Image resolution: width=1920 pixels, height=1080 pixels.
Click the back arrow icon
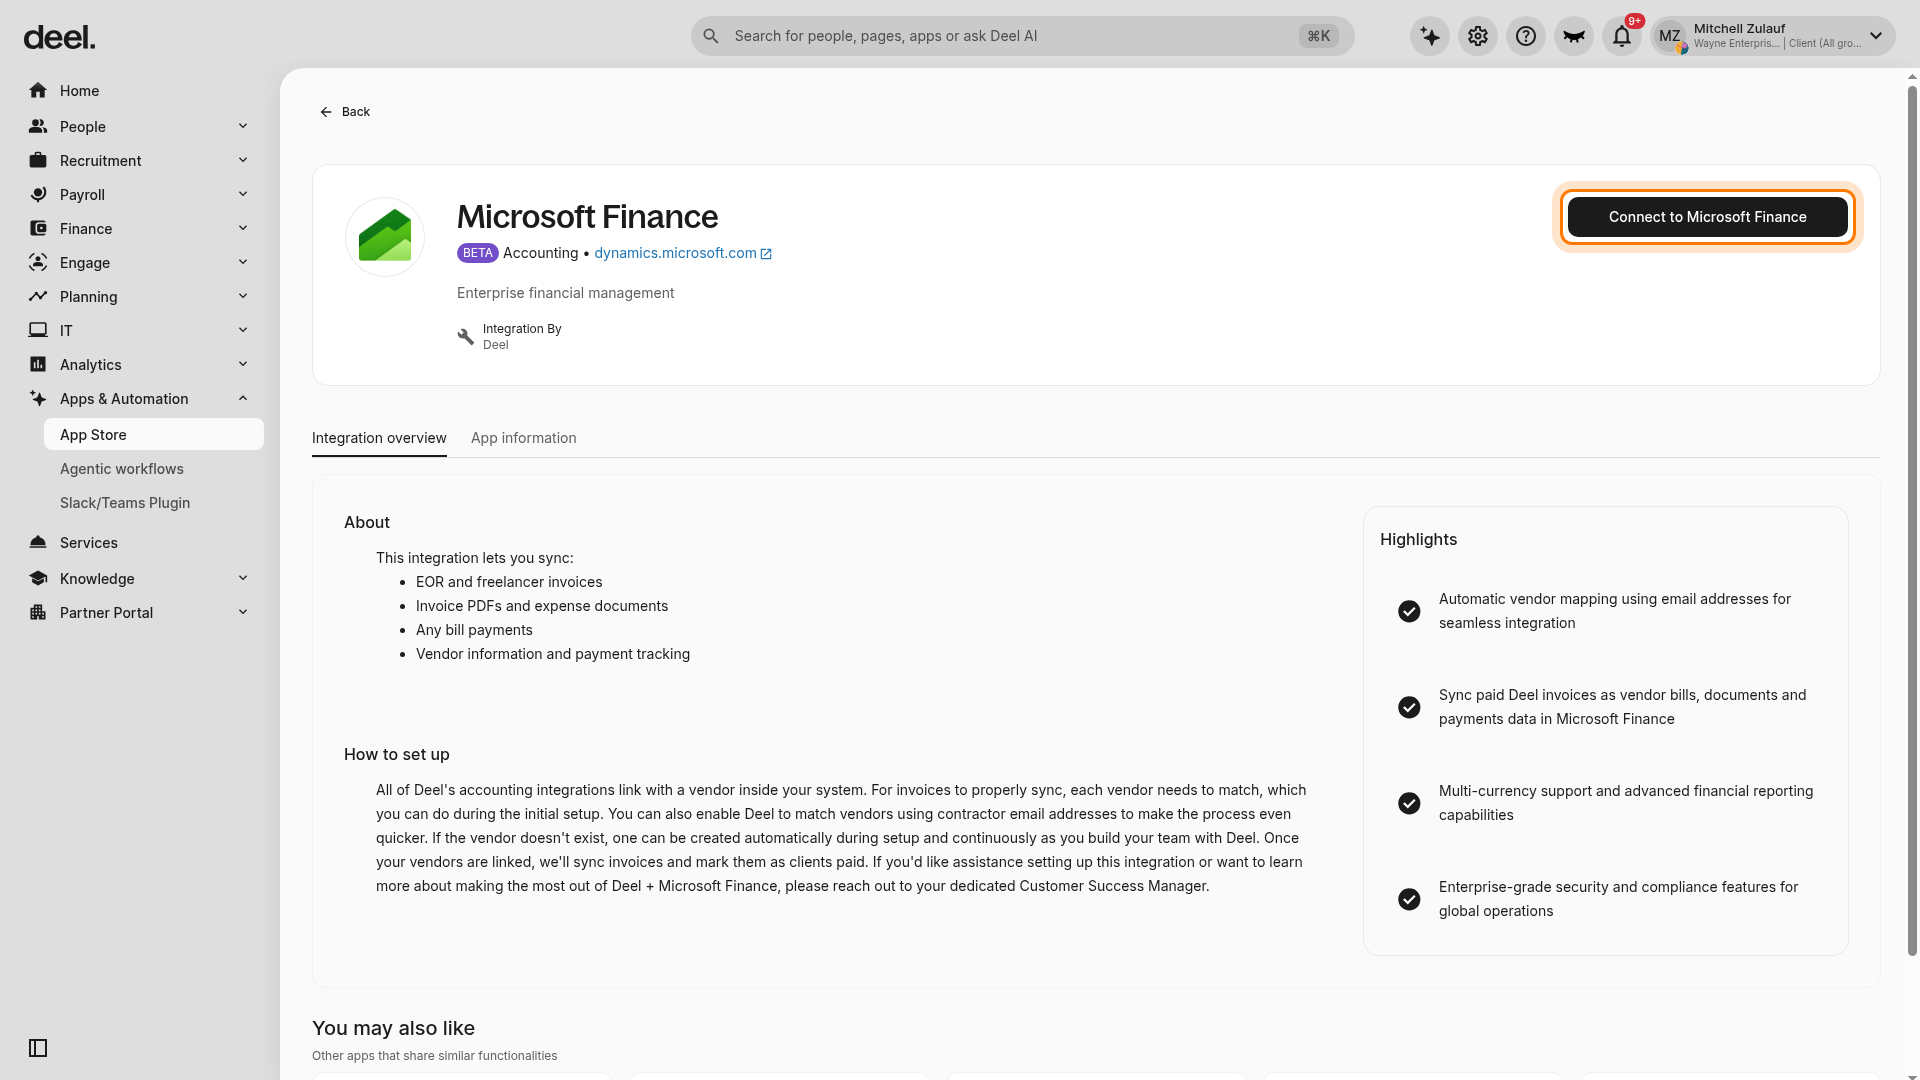(x=326, y=112)
